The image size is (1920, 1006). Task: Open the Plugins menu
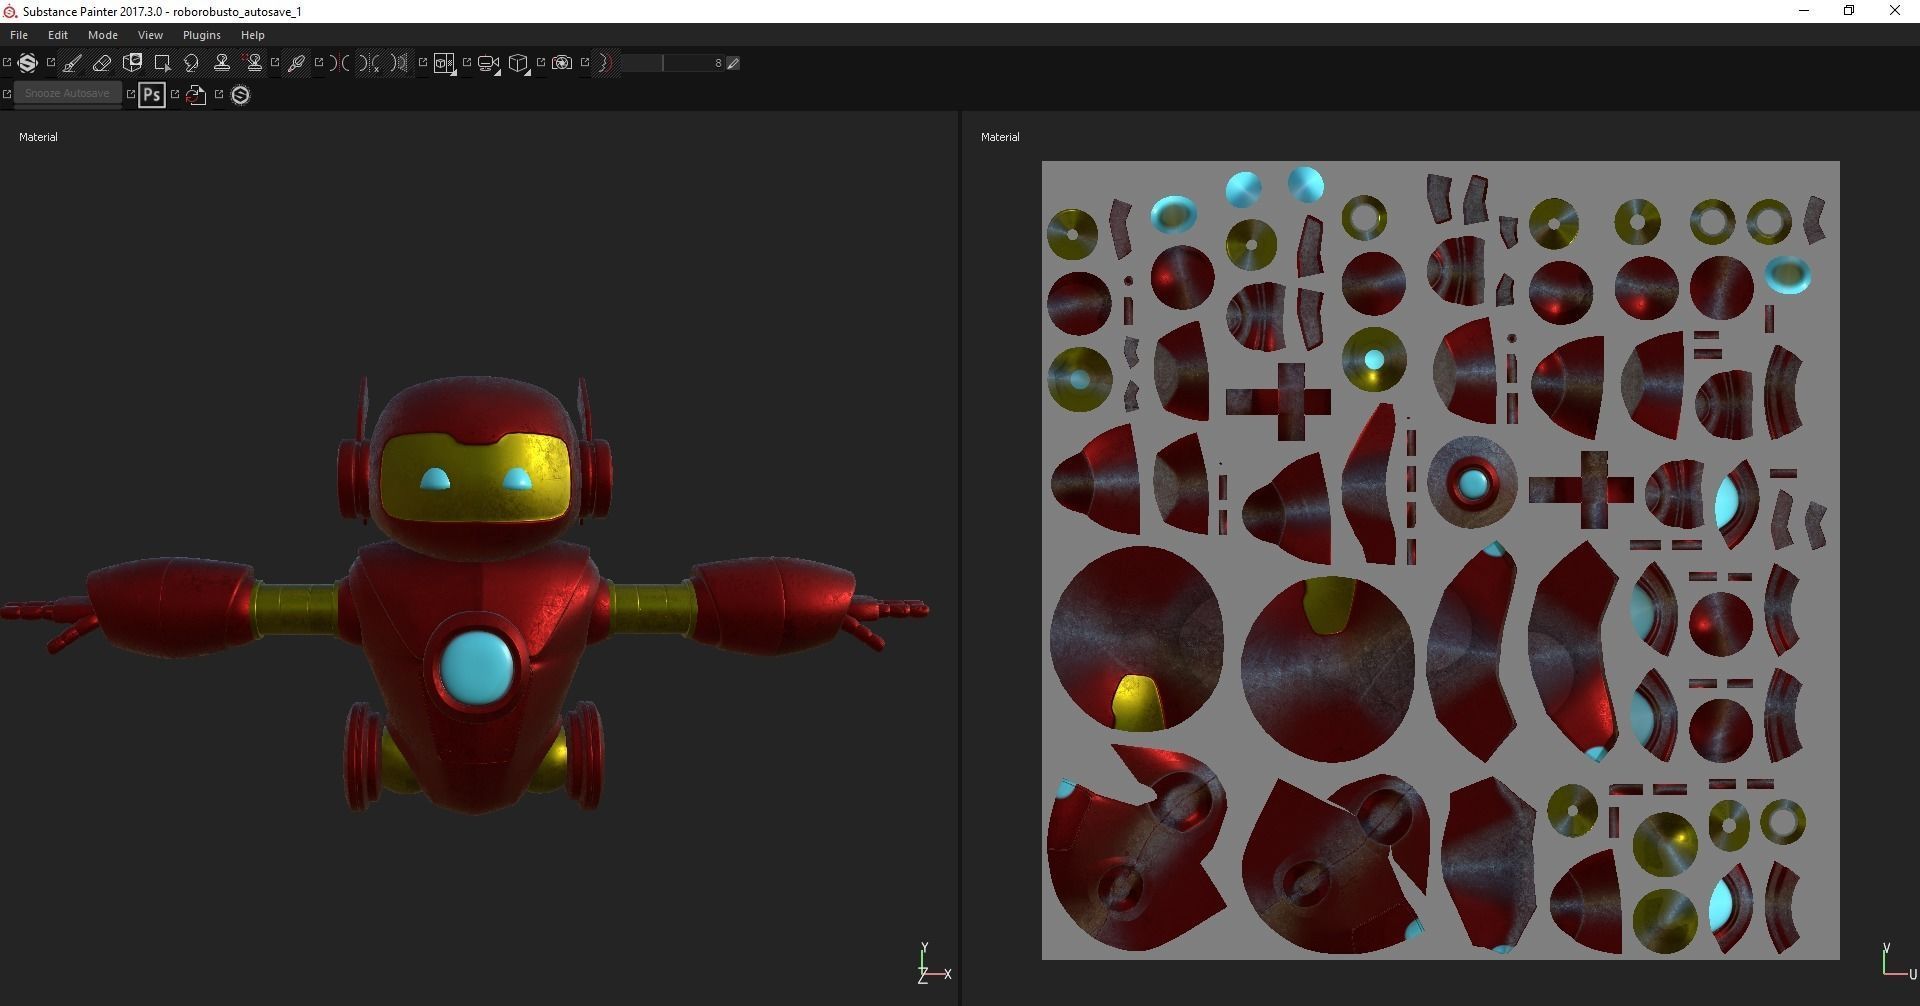[202, 35]
